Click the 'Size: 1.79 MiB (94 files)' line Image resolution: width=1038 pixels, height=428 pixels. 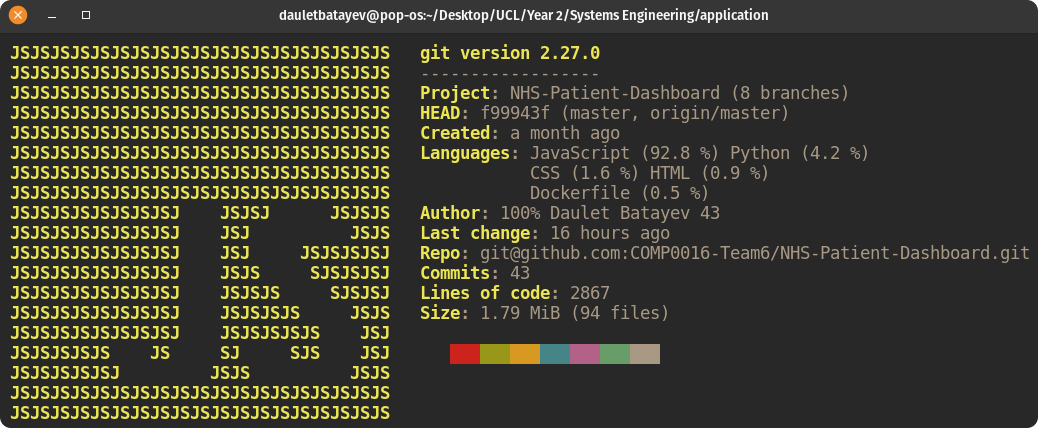click(x=545, y=312)
